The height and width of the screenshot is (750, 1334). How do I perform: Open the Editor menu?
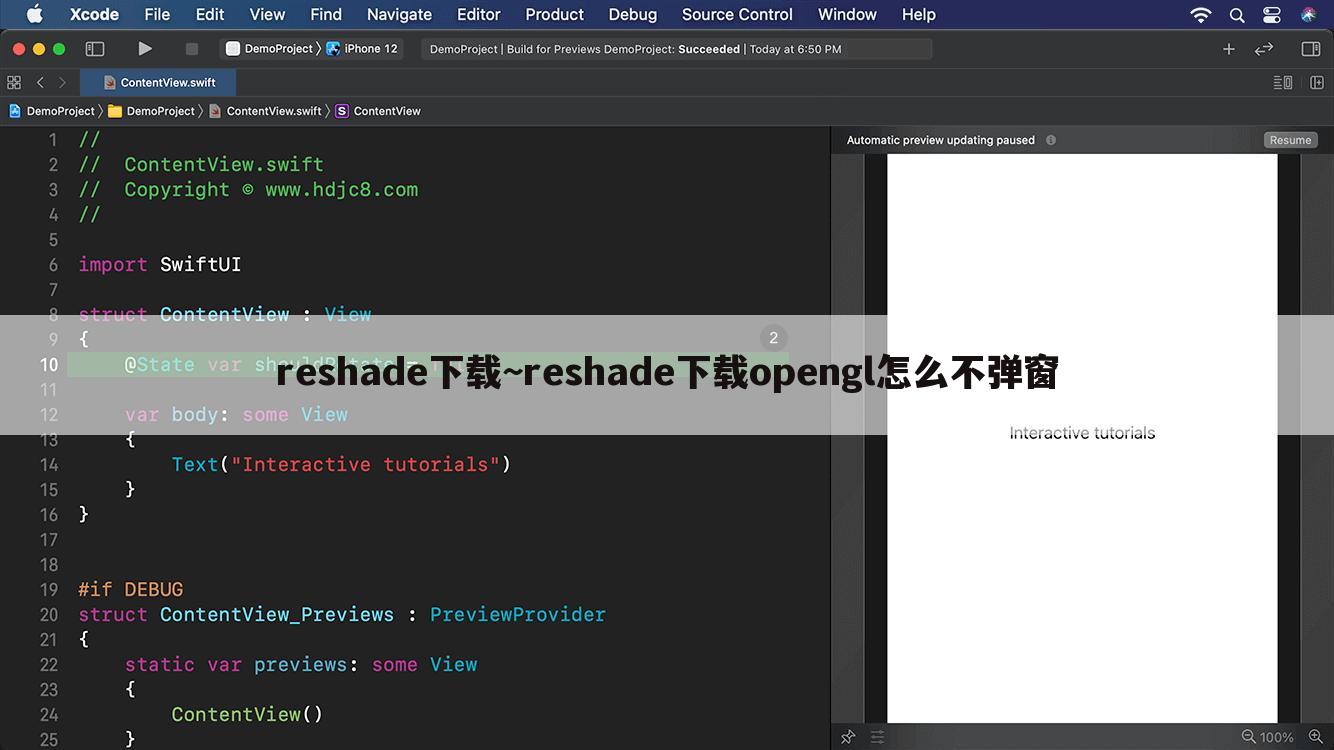point(478,14)
